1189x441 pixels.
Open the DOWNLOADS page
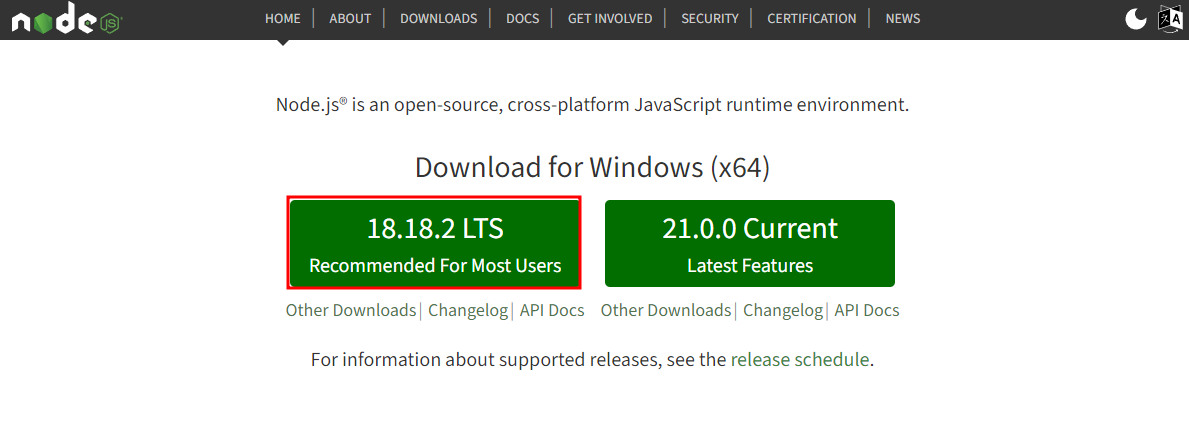[x=438, y=19]
